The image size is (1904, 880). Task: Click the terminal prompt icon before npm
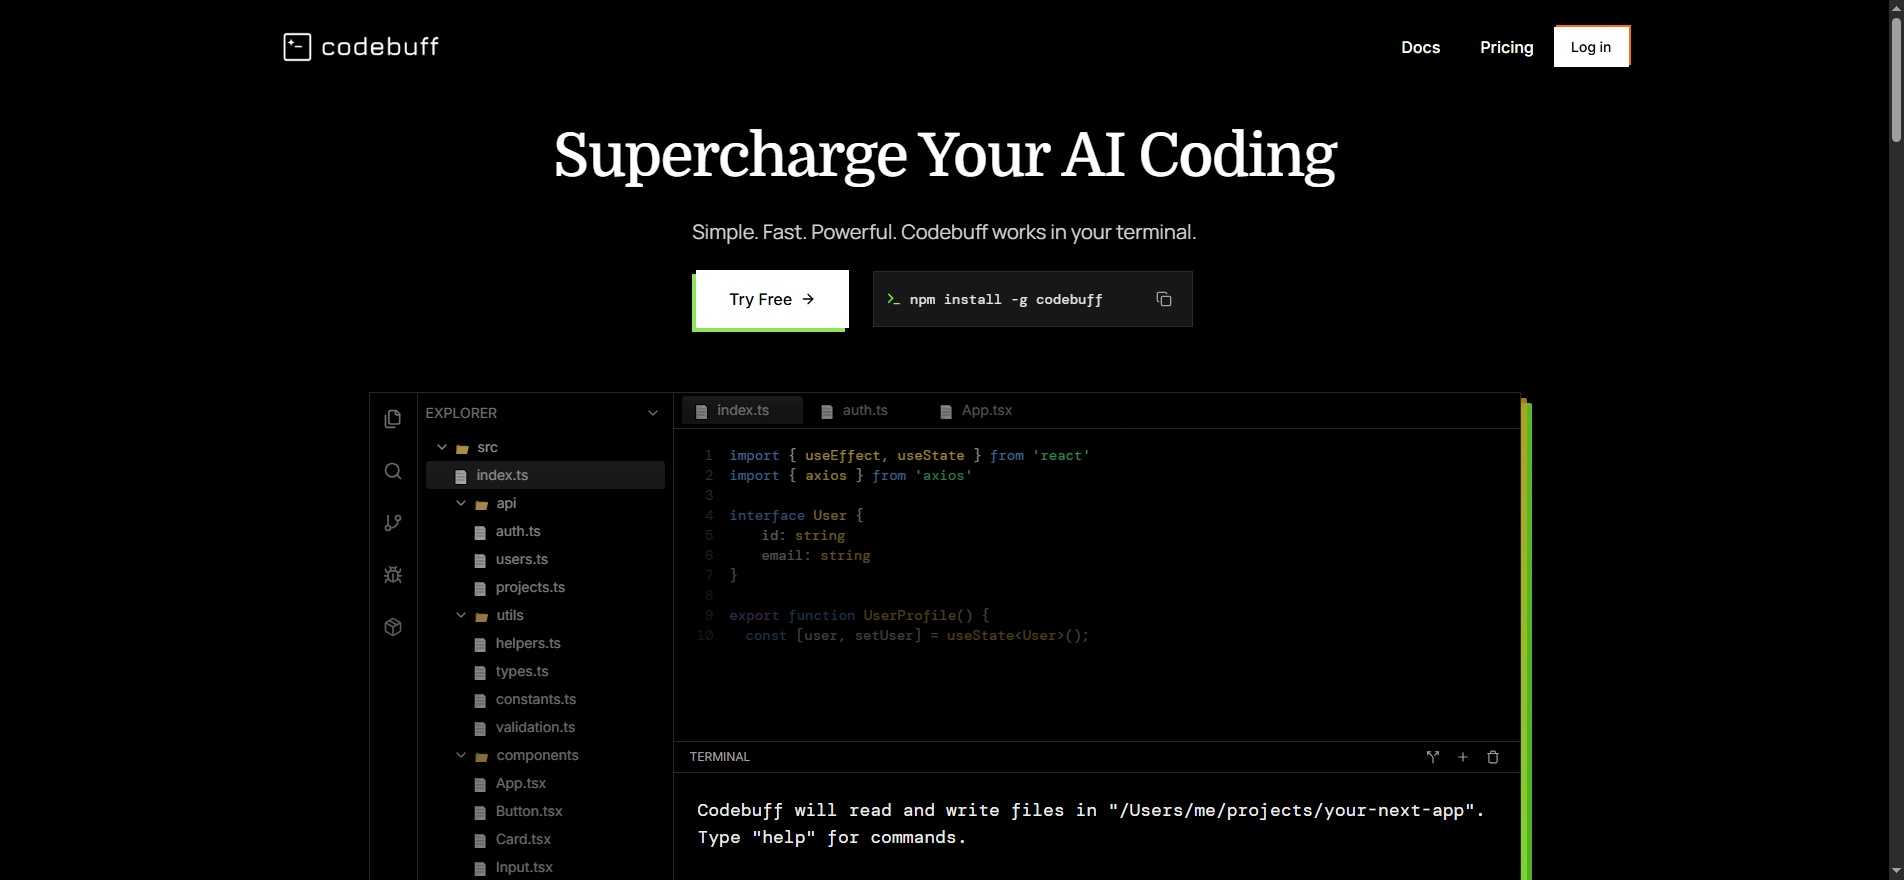tap(894, 299)
